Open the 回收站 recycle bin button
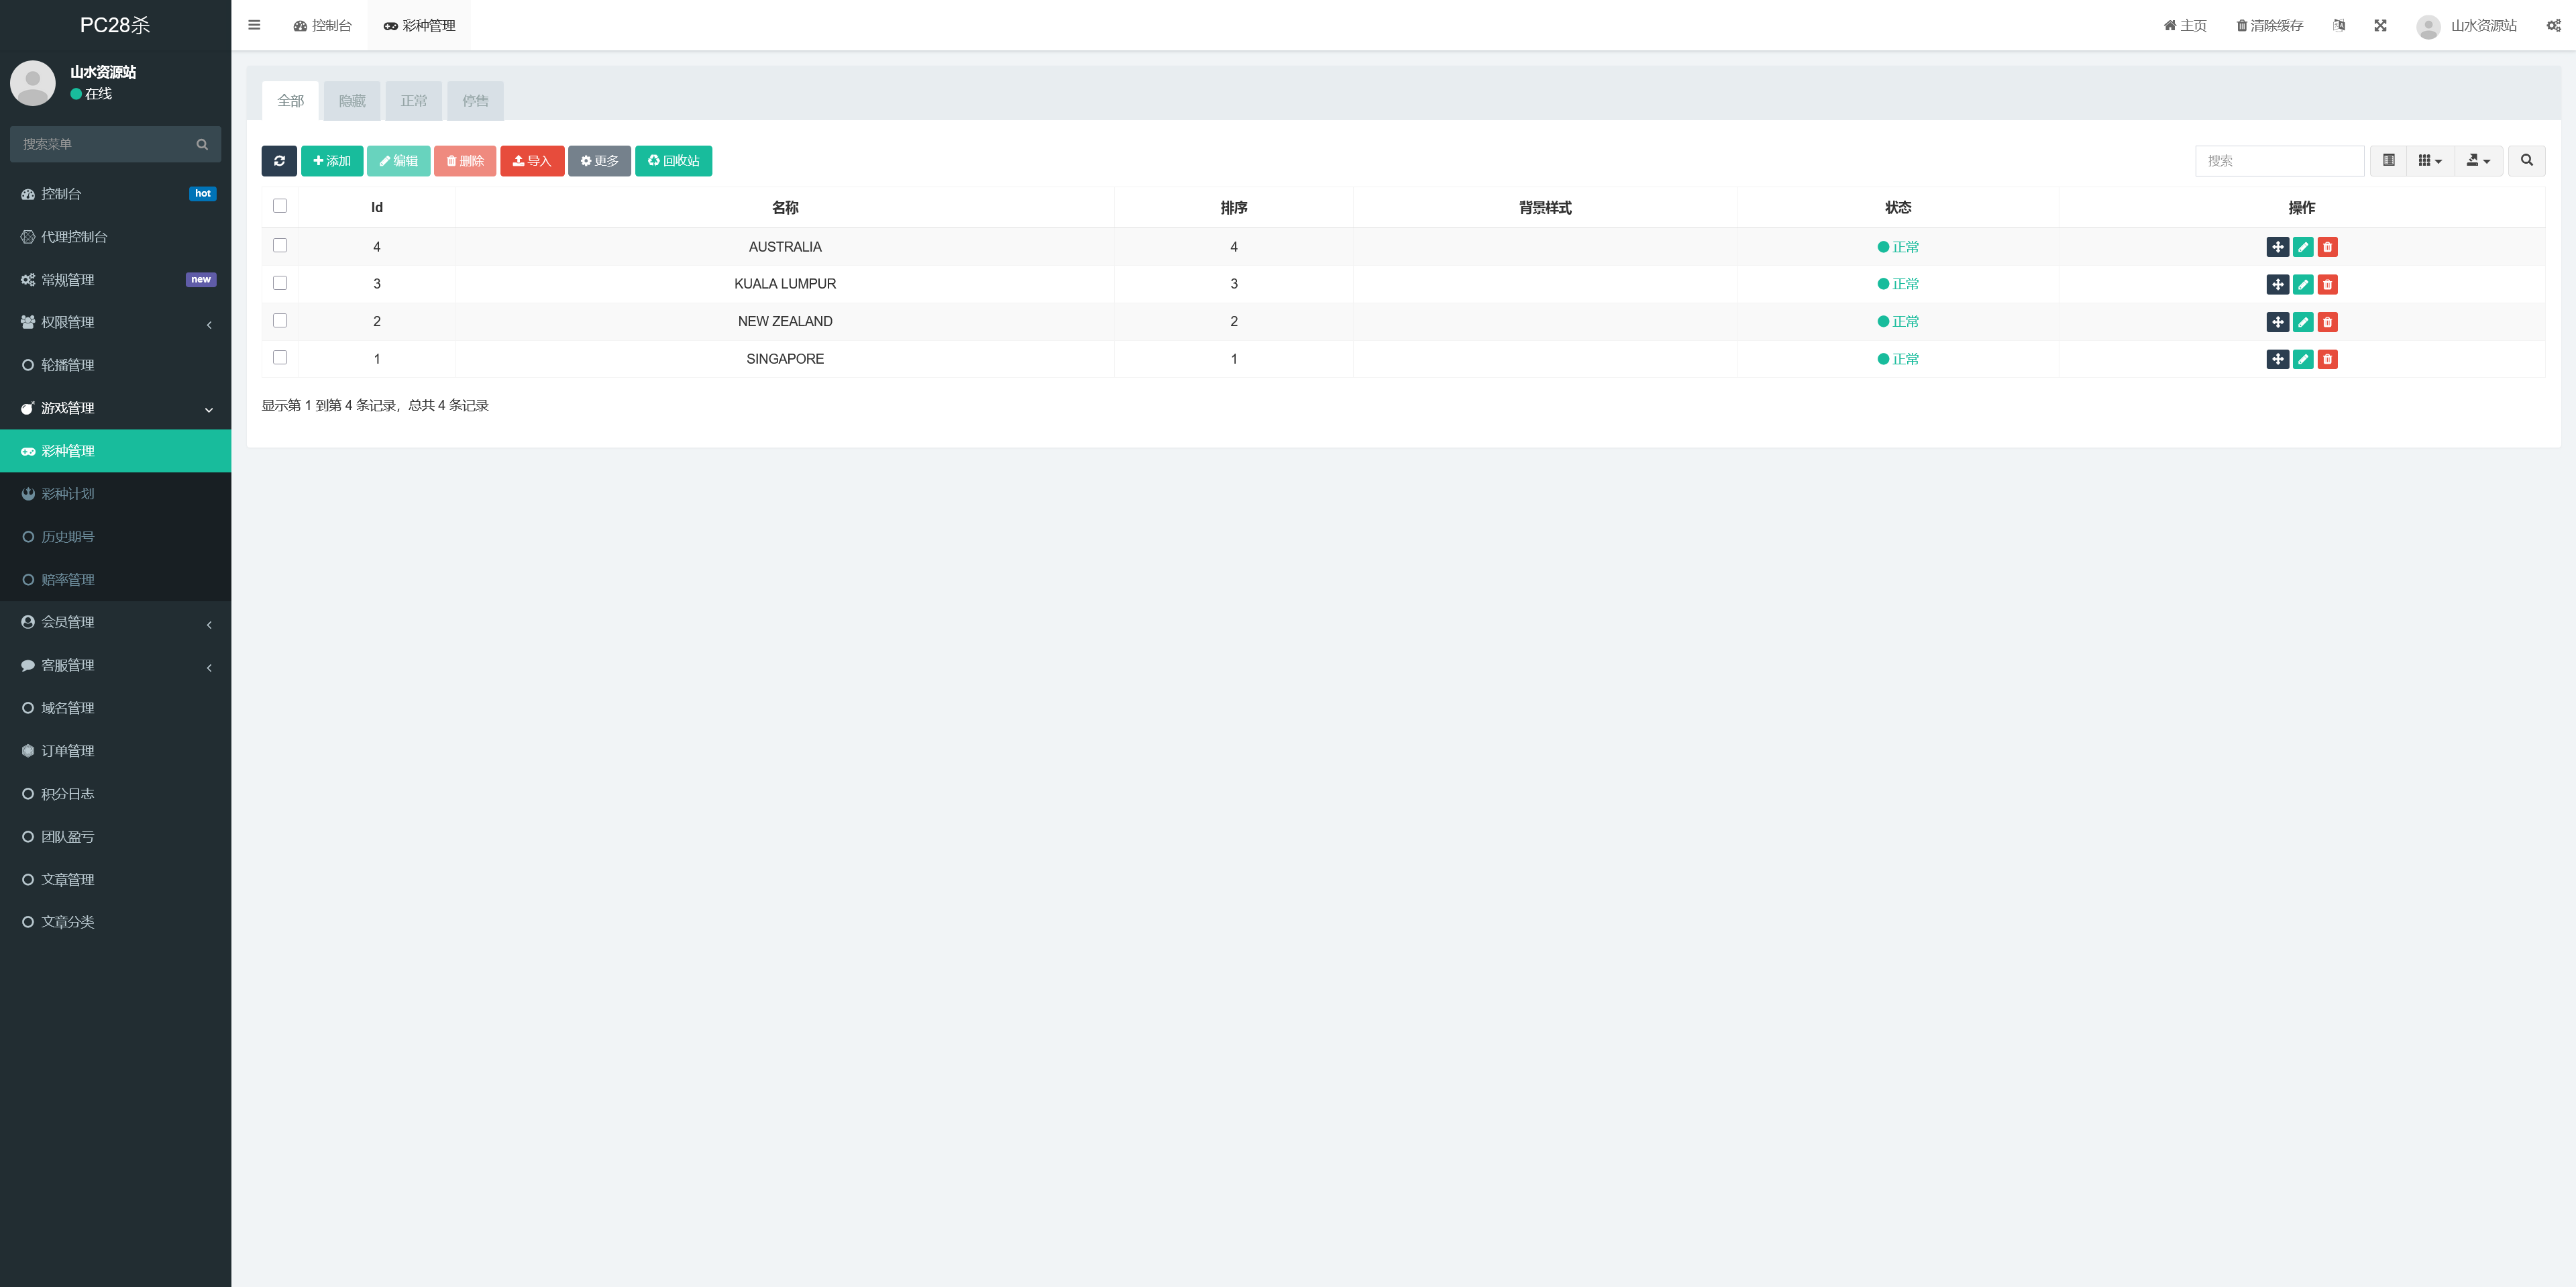Image resolution: width=2576 pixels, height=1287 pixels. click(673, 161)
